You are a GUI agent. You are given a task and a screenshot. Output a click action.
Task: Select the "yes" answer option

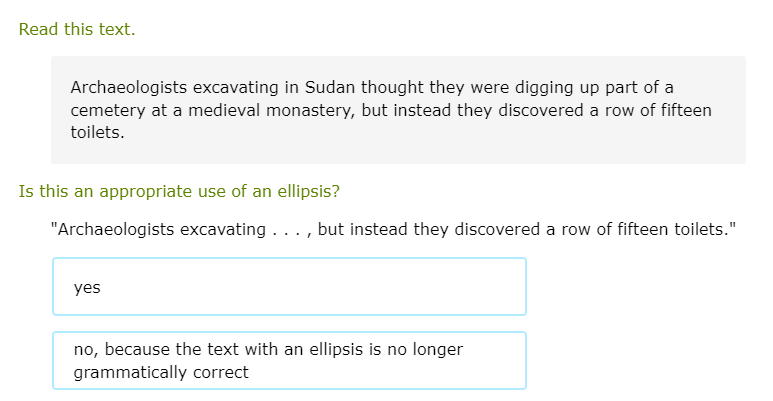pyautogui.click(x=289, y=287)
